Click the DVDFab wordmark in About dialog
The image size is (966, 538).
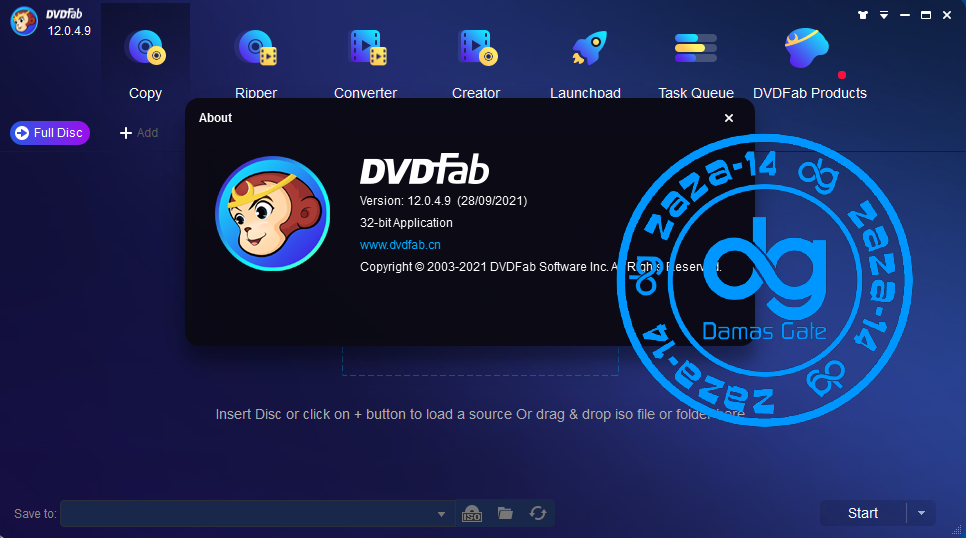pyautogui.click(x=424, y=169)
